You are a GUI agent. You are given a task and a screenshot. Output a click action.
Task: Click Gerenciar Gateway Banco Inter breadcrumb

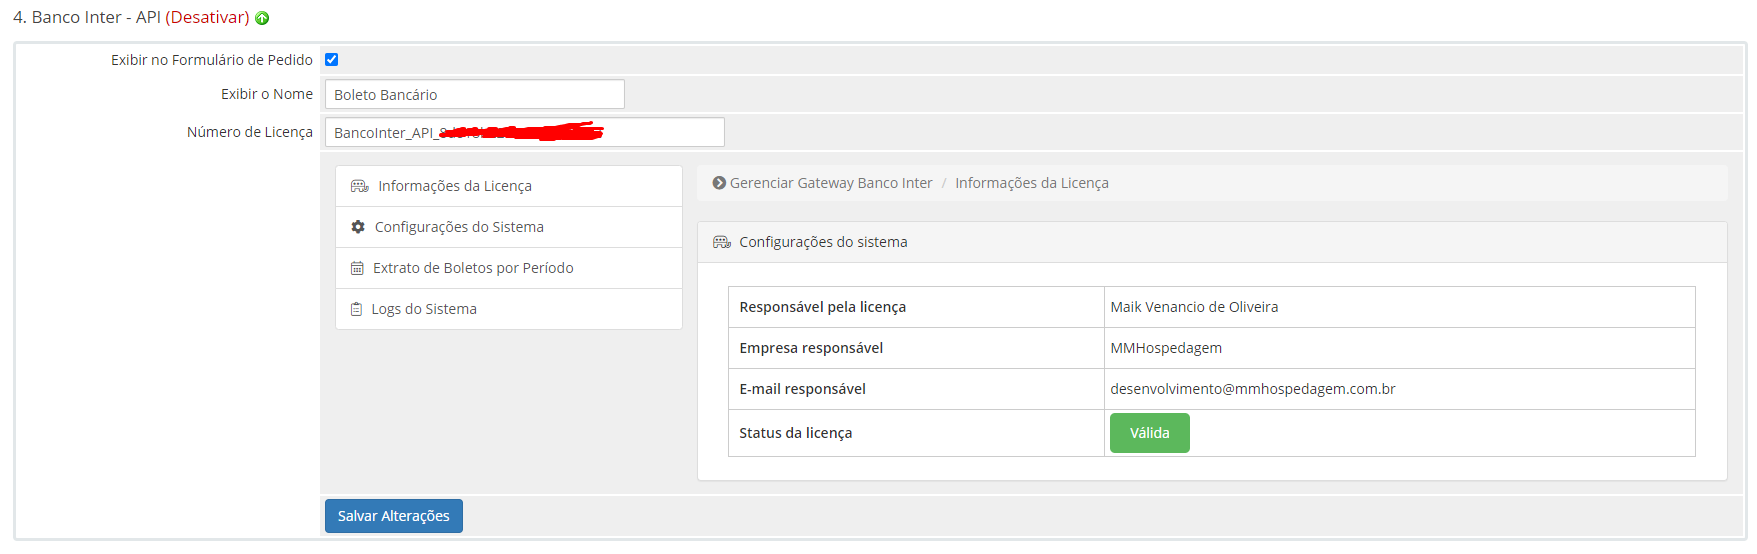[x=831, y=183]
